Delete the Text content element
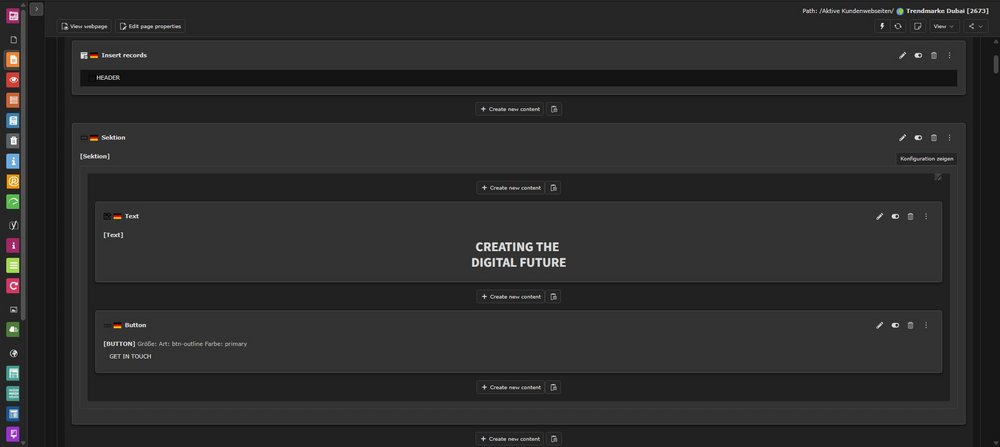 910,216
